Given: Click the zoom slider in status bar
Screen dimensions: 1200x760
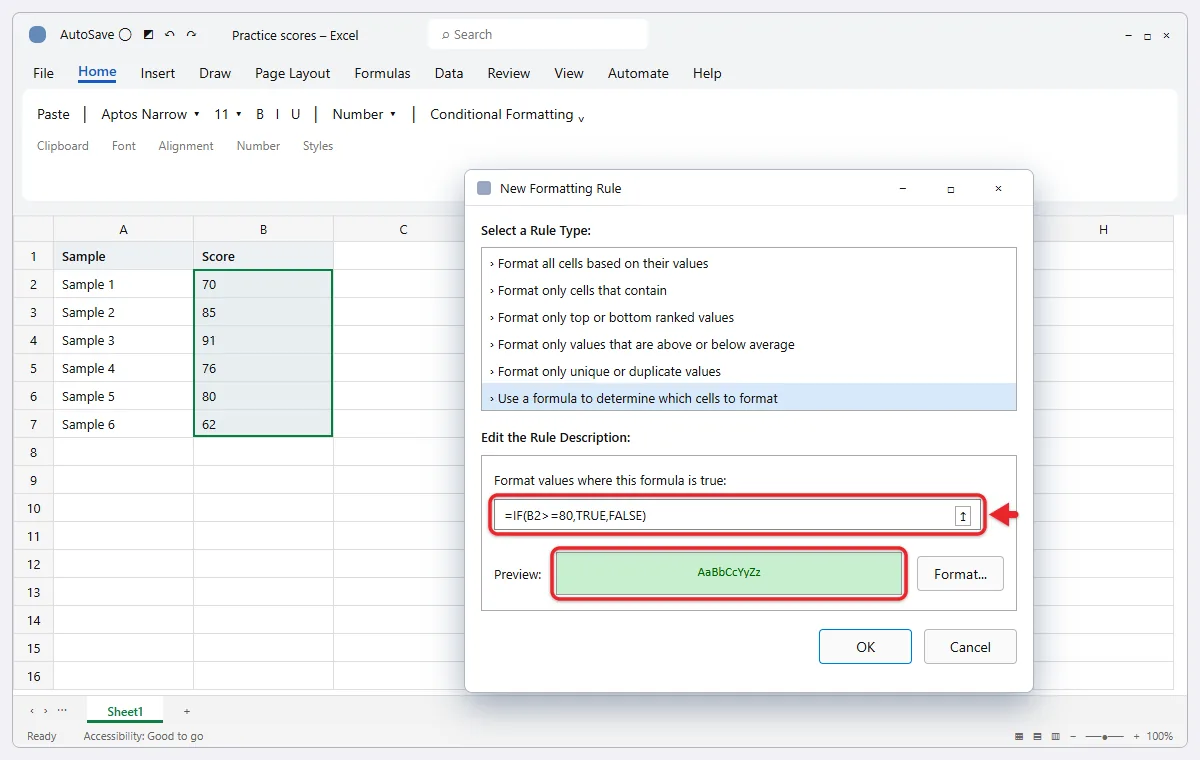Looking at the screenshot, I should point(1104,736).
